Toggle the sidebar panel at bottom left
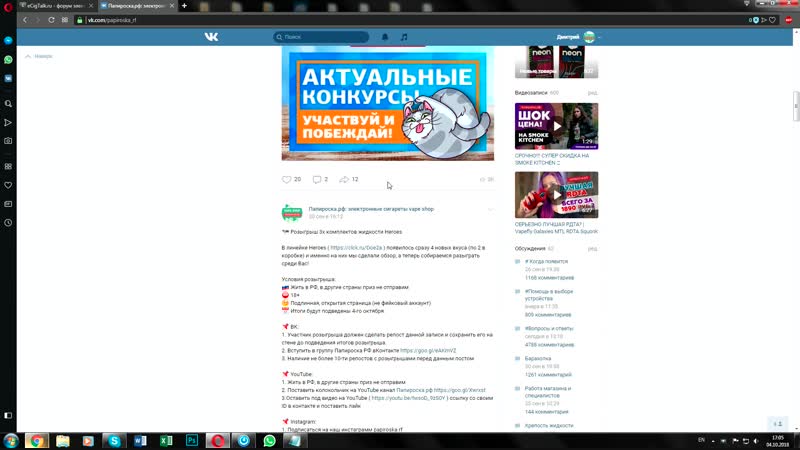800x450 pixels. click(x=8, y=415)
